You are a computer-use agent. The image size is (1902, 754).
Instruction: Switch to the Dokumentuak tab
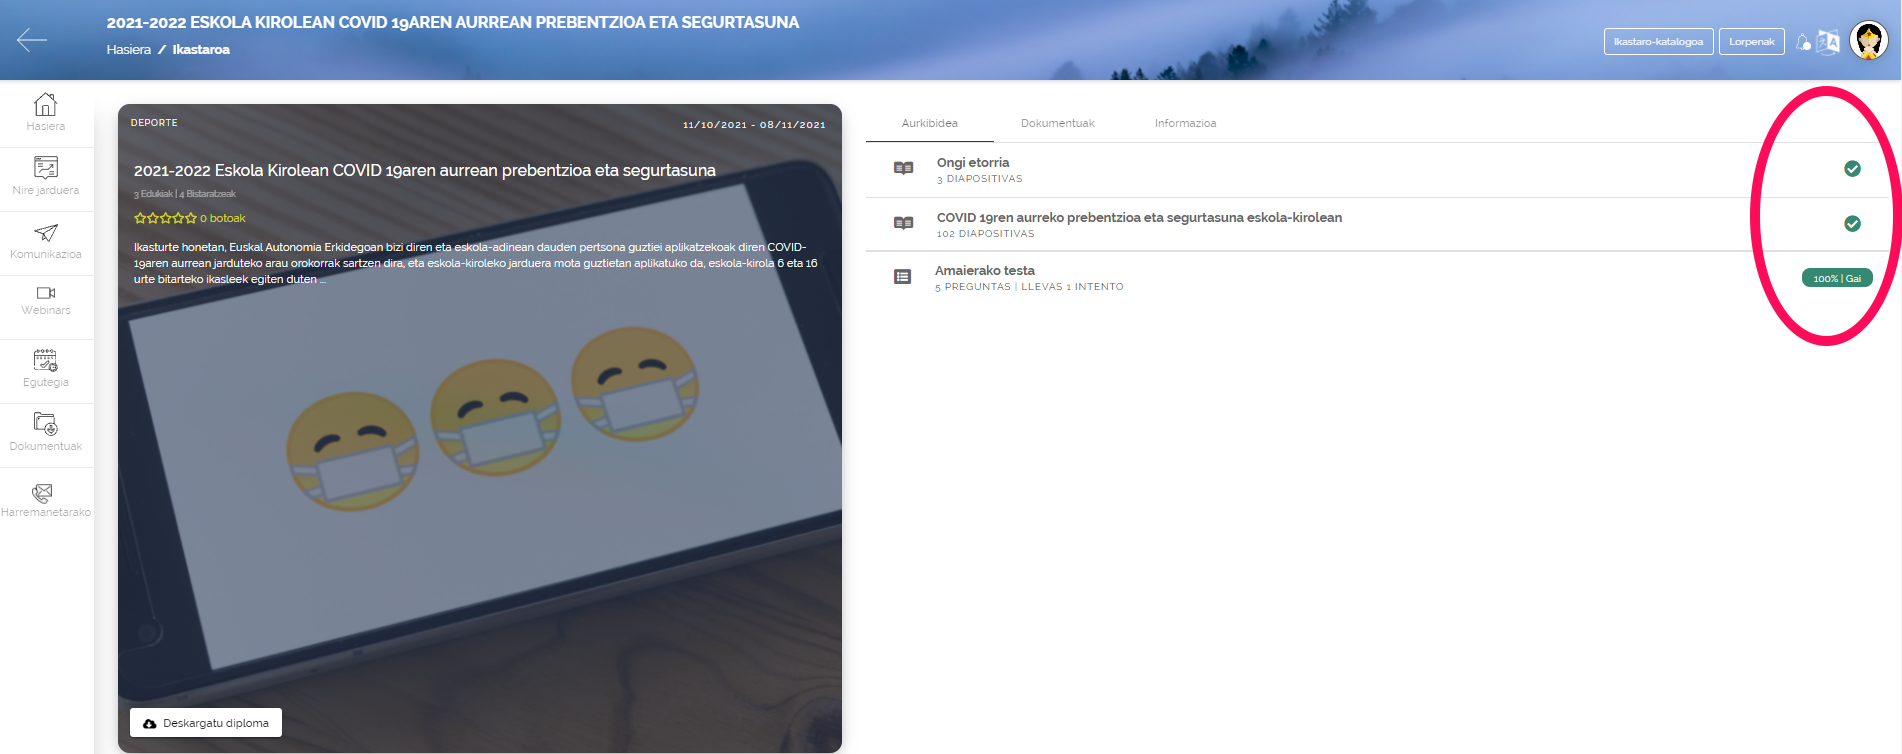pos(1057,124)
